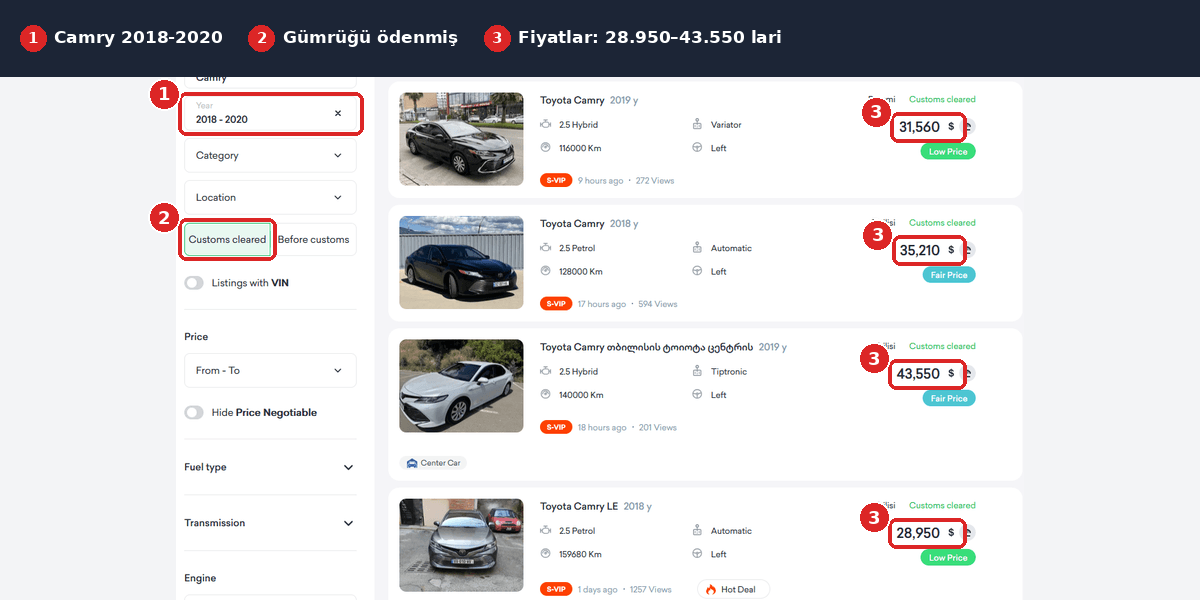
Task: Open the Category dropdown
Action: (x=270, y=155)
